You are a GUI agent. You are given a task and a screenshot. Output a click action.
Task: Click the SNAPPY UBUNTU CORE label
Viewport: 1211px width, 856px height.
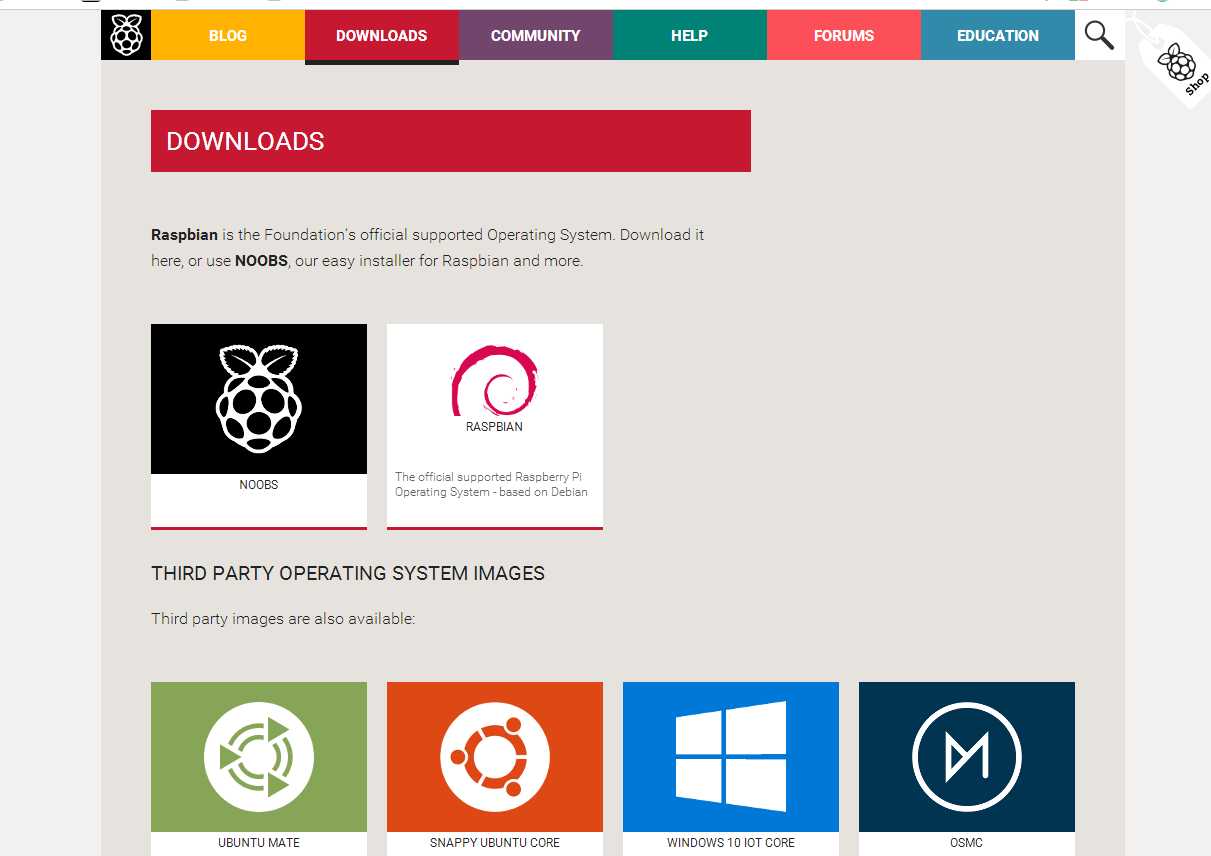(495, 843)
